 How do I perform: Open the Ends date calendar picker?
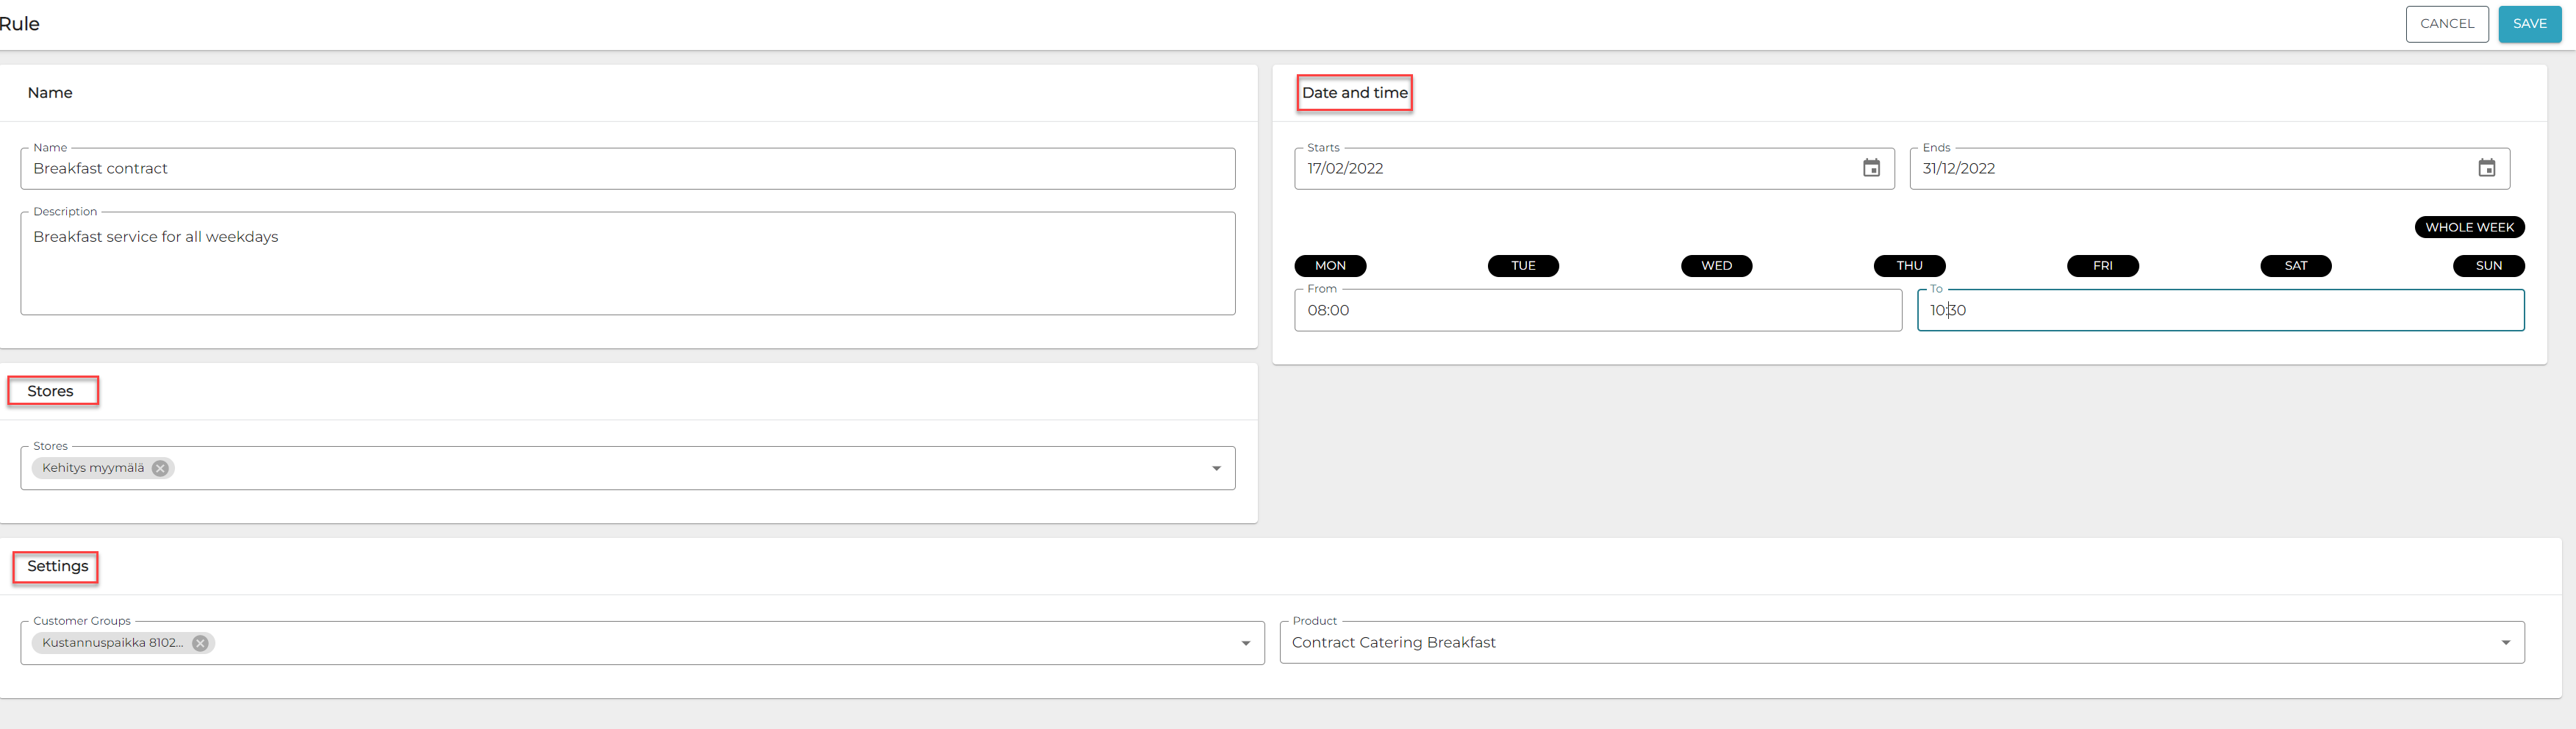pos(2486,168)
